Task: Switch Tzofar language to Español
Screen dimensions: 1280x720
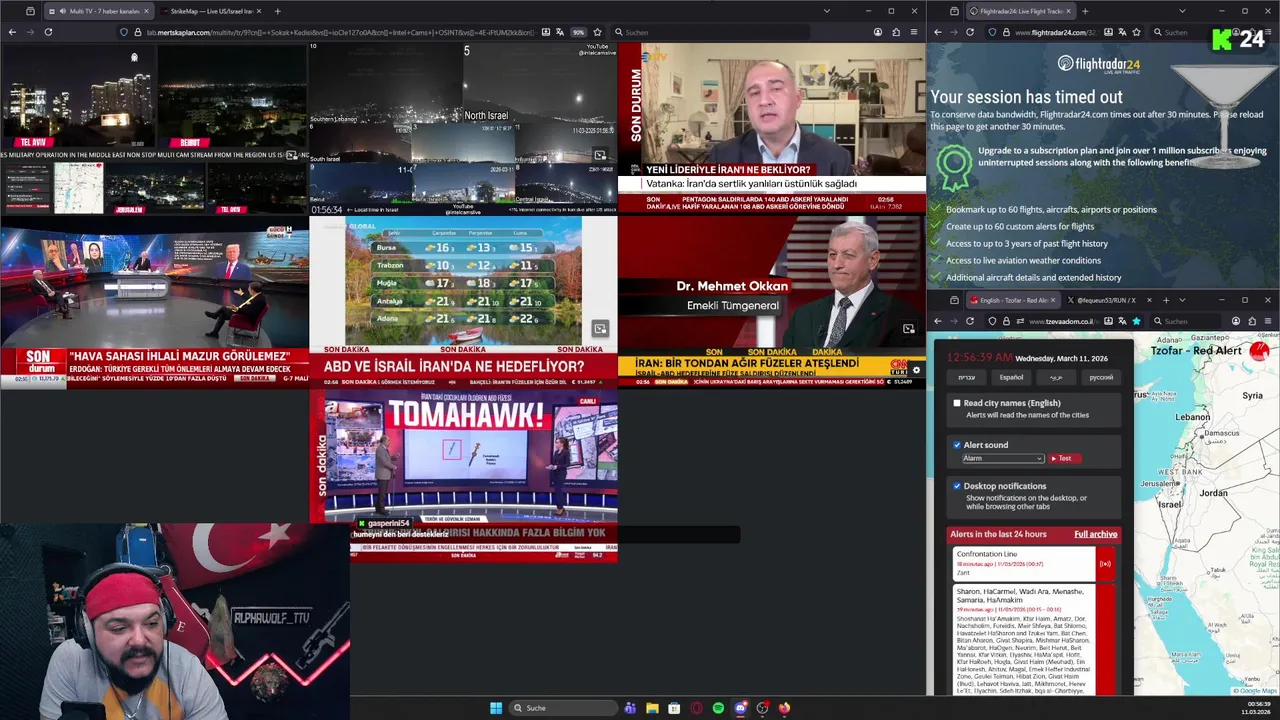Action: click(1012, 377)
